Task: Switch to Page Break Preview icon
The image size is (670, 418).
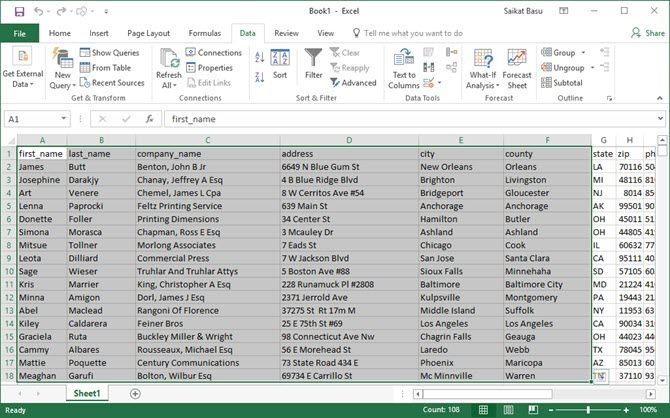Action: (533, 409)
